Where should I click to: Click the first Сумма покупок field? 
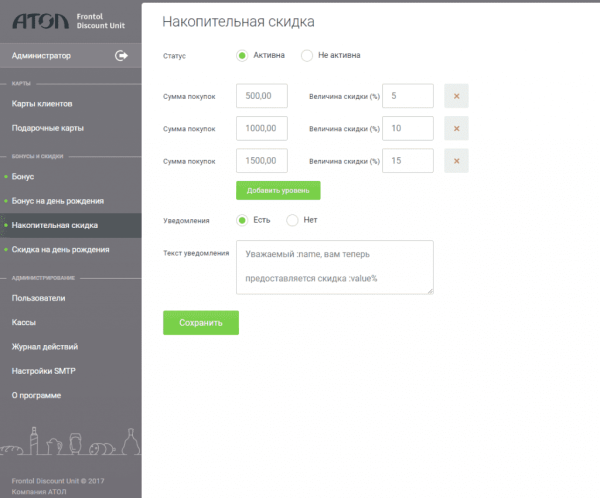[262, 96]
